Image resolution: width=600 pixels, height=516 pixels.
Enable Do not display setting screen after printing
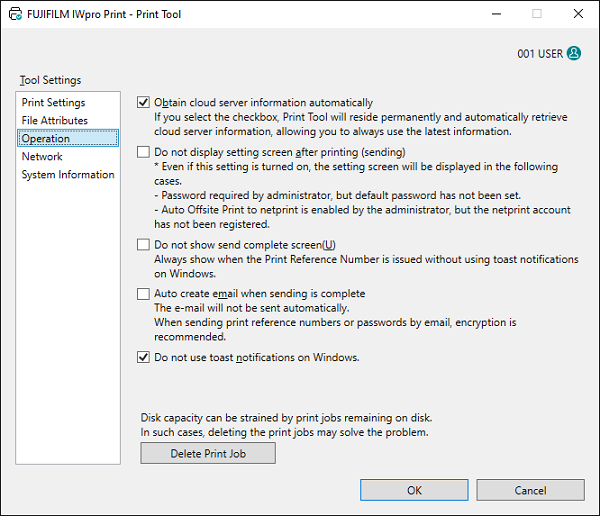coord(142,152)
